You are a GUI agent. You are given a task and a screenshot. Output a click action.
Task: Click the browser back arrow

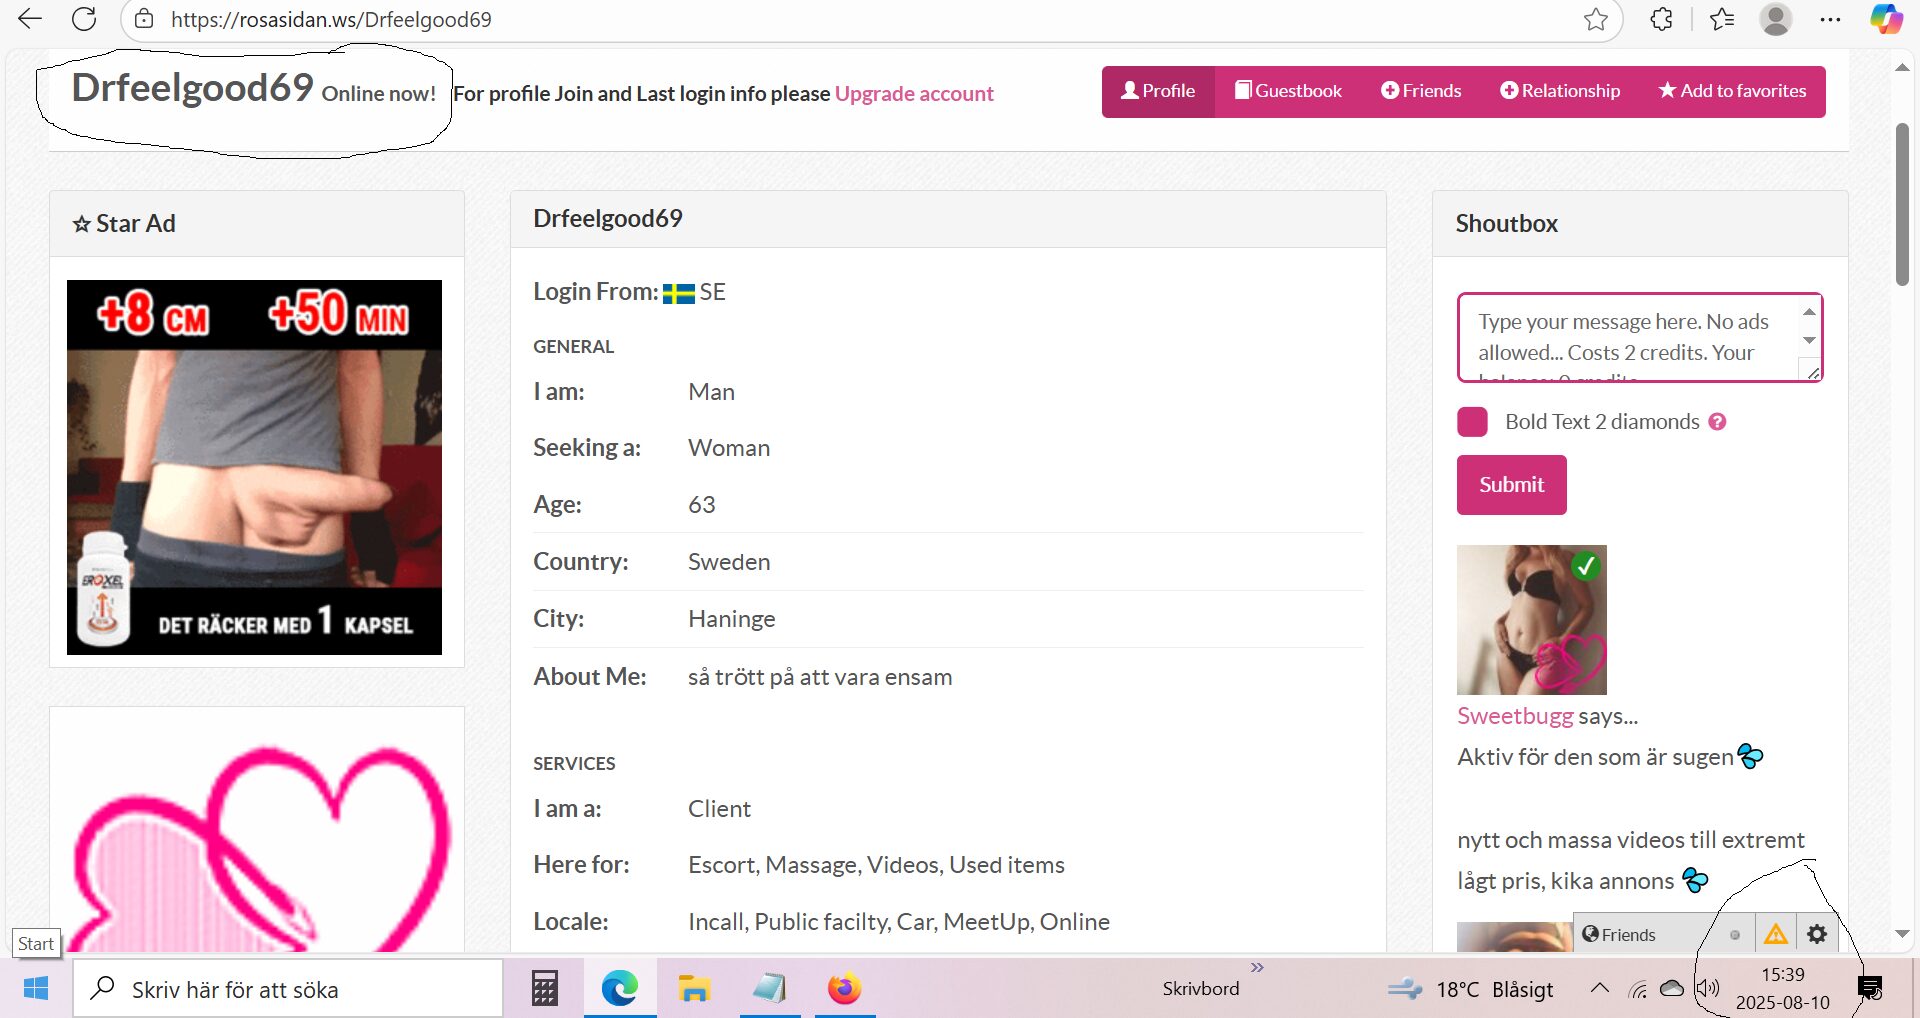(x=31, y=19)
